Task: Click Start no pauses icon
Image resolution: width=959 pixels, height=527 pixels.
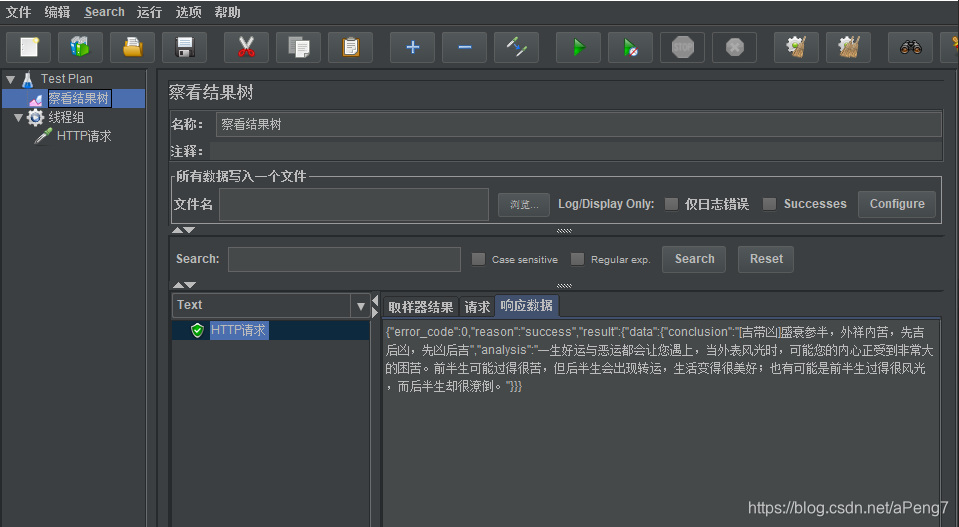Action: 630,47
